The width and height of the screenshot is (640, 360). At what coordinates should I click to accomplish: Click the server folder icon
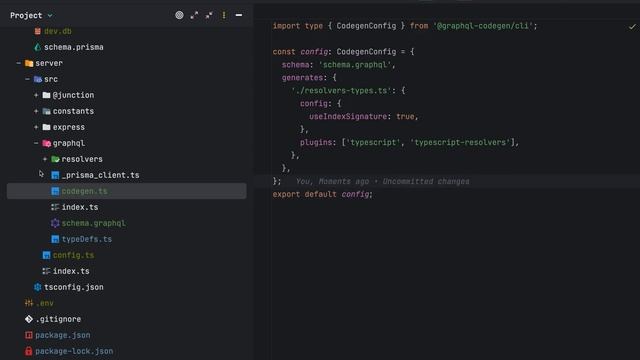[x=29, y=63]
